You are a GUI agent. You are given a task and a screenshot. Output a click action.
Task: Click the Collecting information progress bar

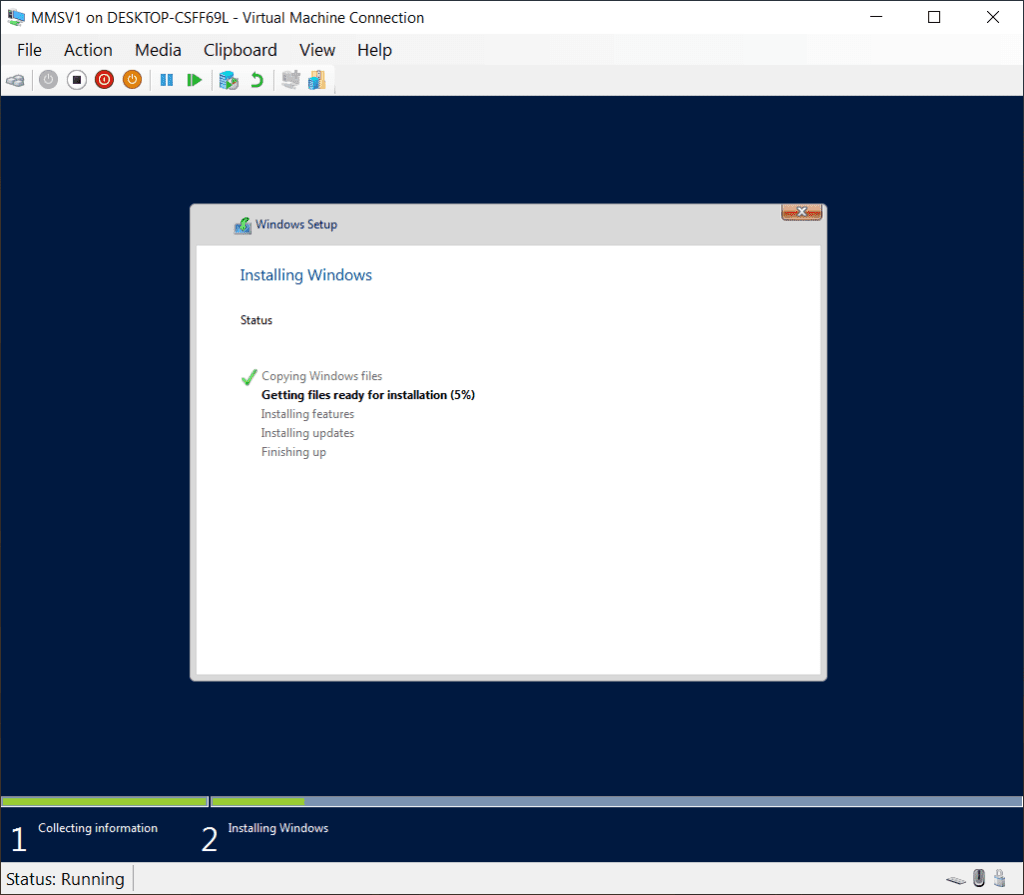click(x=104, y=802)
